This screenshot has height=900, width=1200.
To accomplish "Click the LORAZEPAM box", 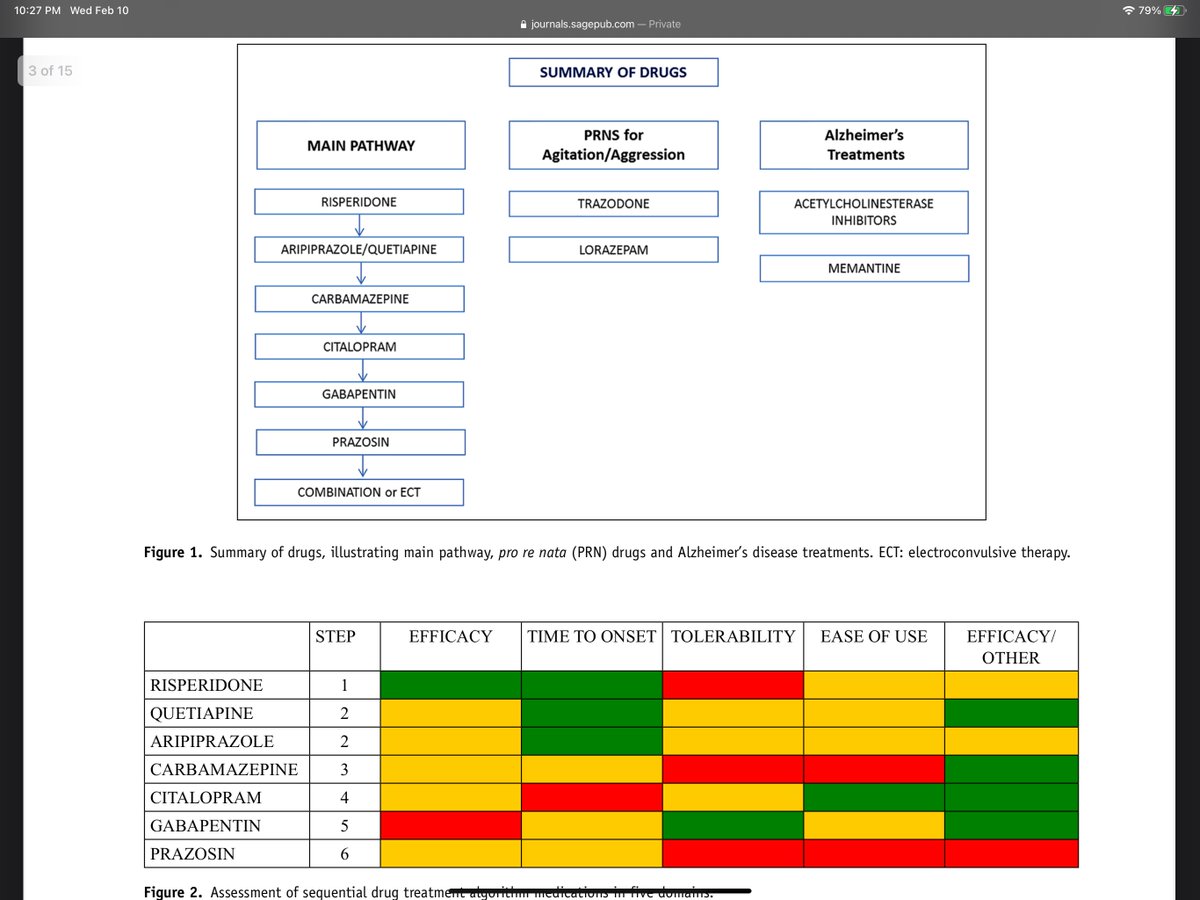I will coord(613,249).
